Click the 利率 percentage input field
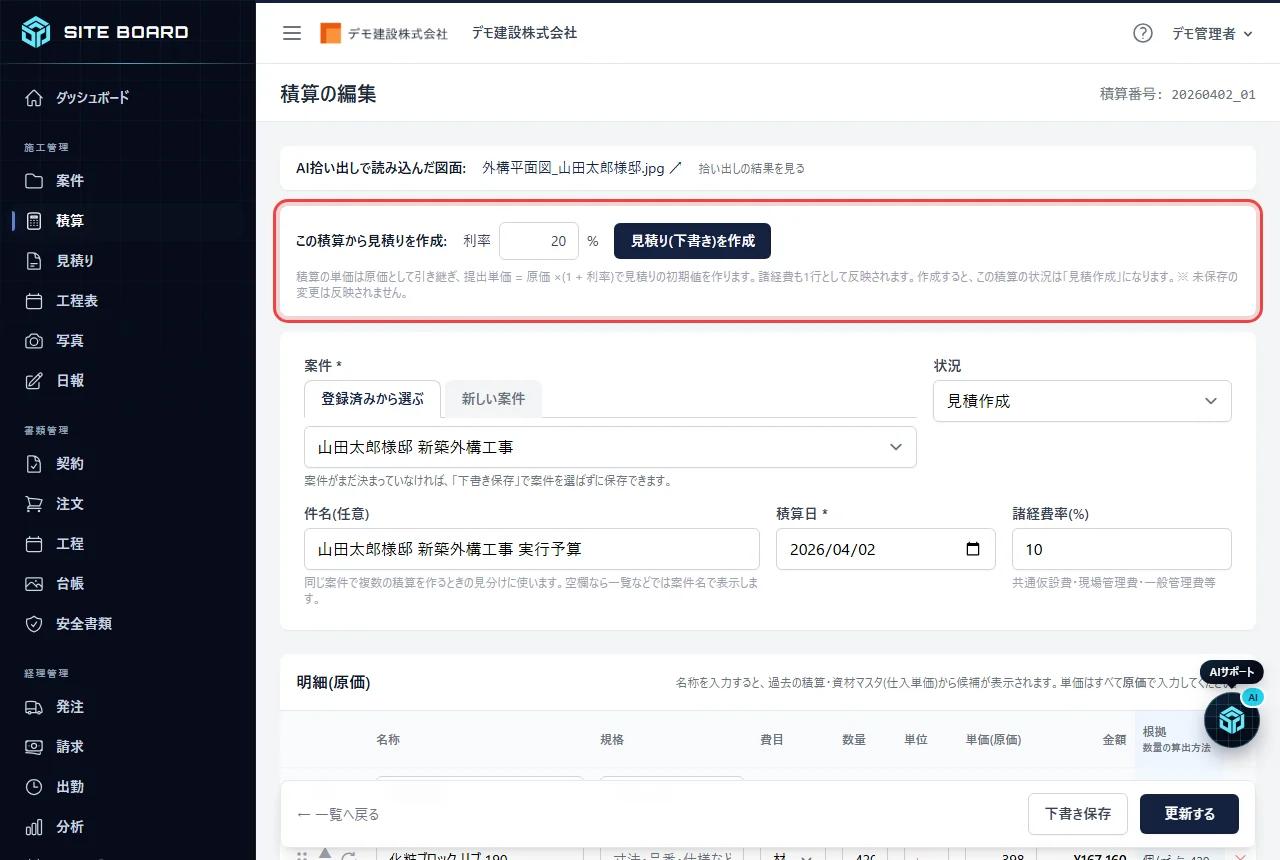This screenshot has width=1280, height=860. (x=539, y=241)
